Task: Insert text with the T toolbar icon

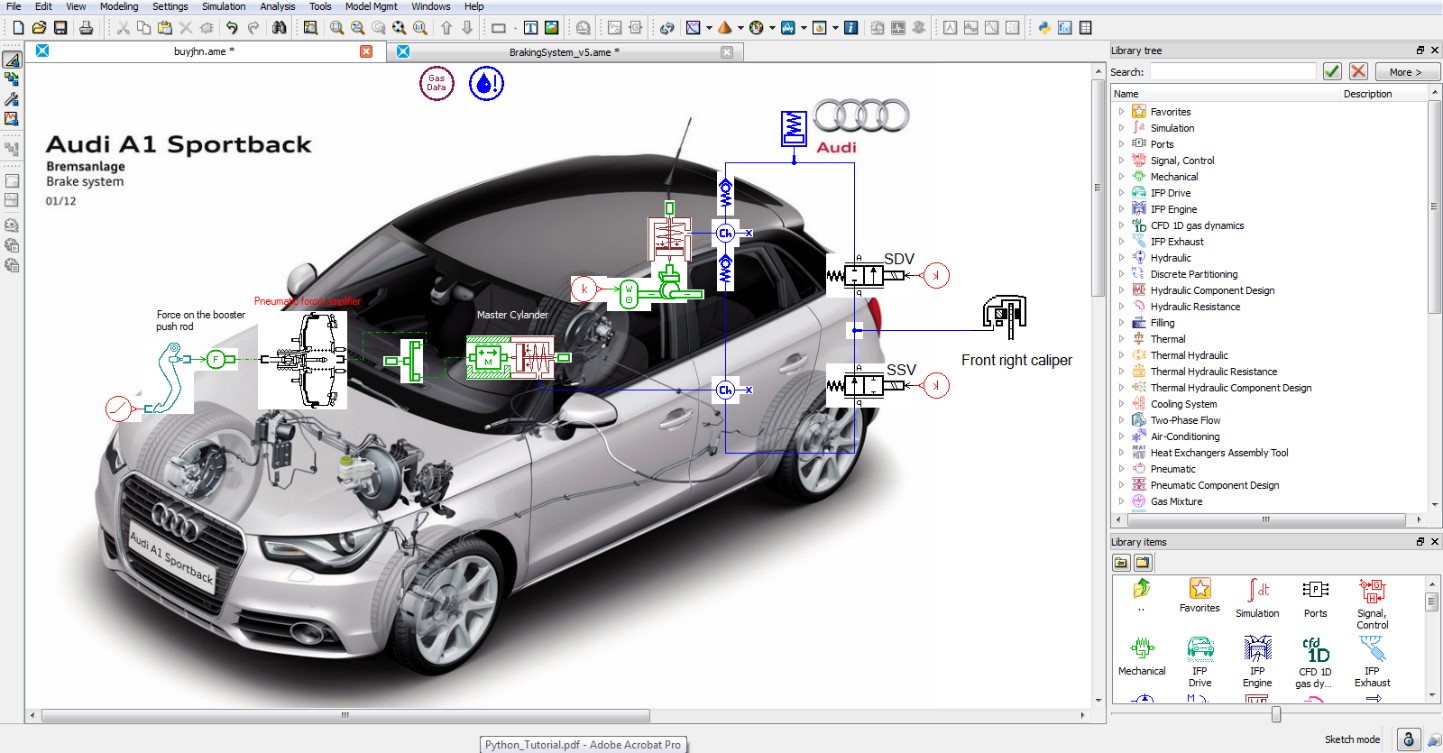Action: click(x=531, y=28)
